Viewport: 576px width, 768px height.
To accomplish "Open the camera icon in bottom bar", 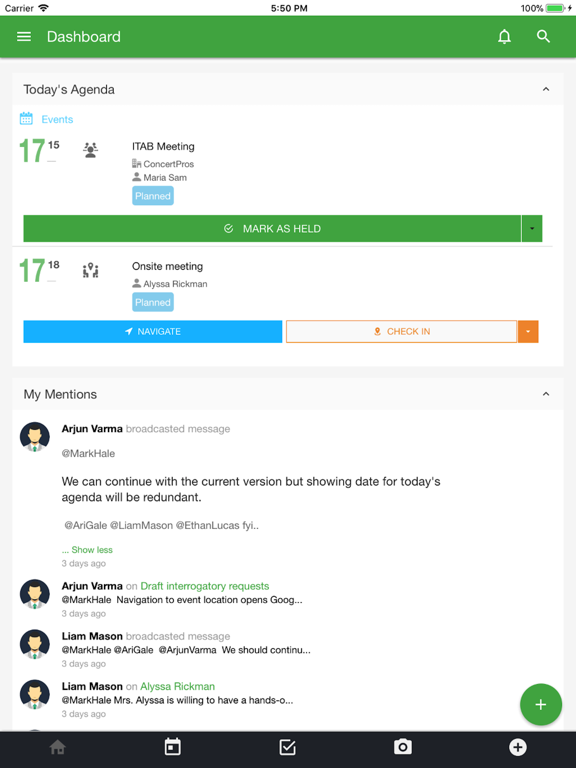I will coord(403,747).
